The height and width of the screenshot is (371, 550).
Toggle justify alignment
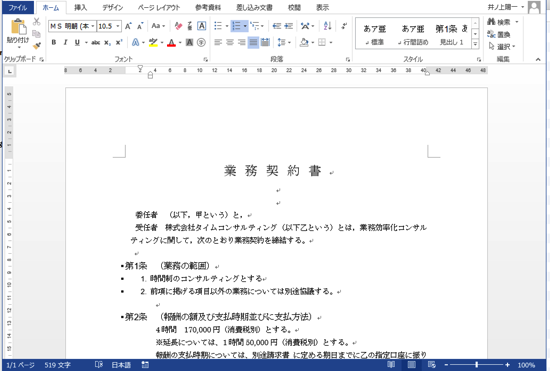click(253, 42)
